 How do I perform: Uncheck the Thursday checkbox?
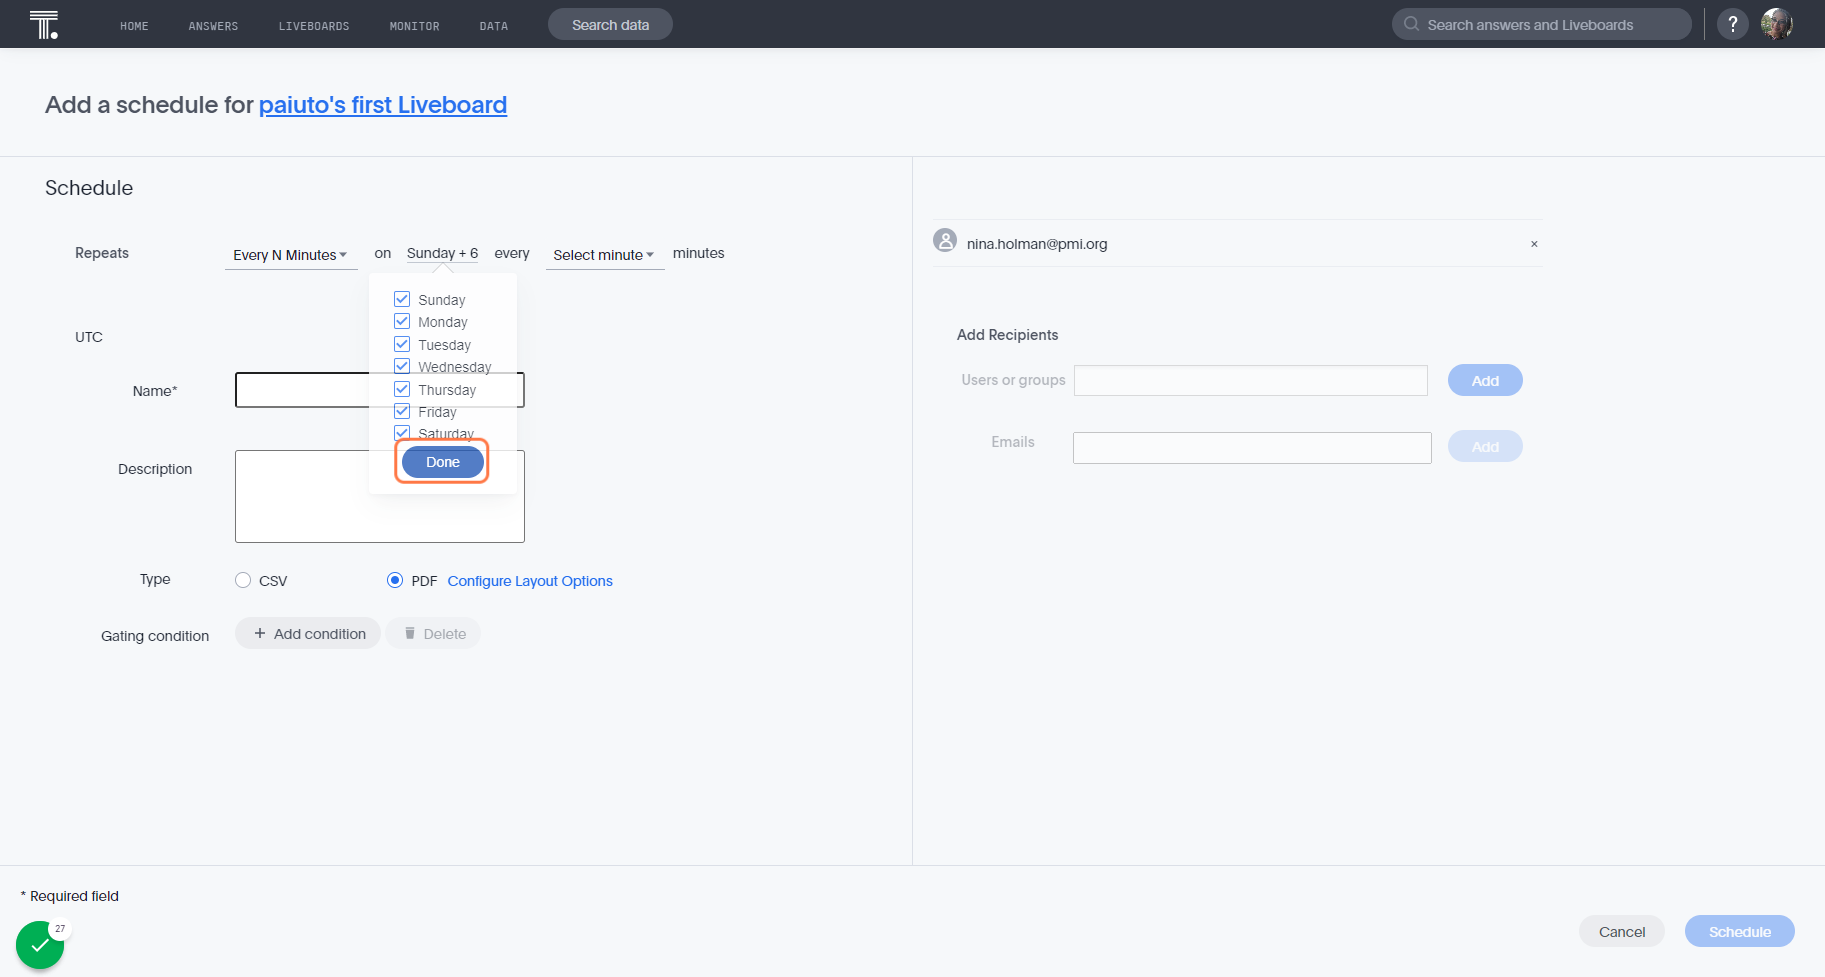point(402,389)
